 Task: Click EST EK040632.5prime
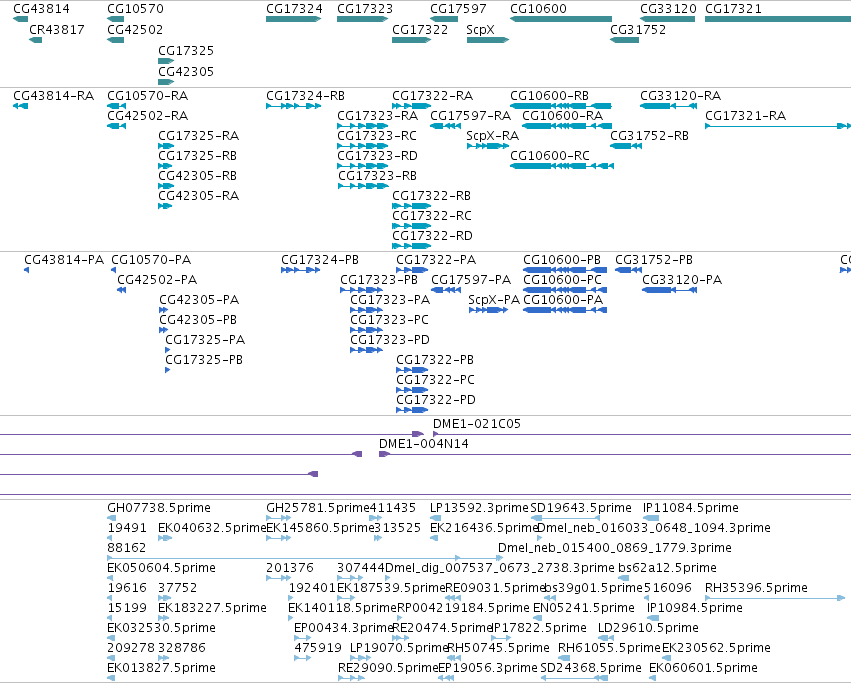[212, 528]
